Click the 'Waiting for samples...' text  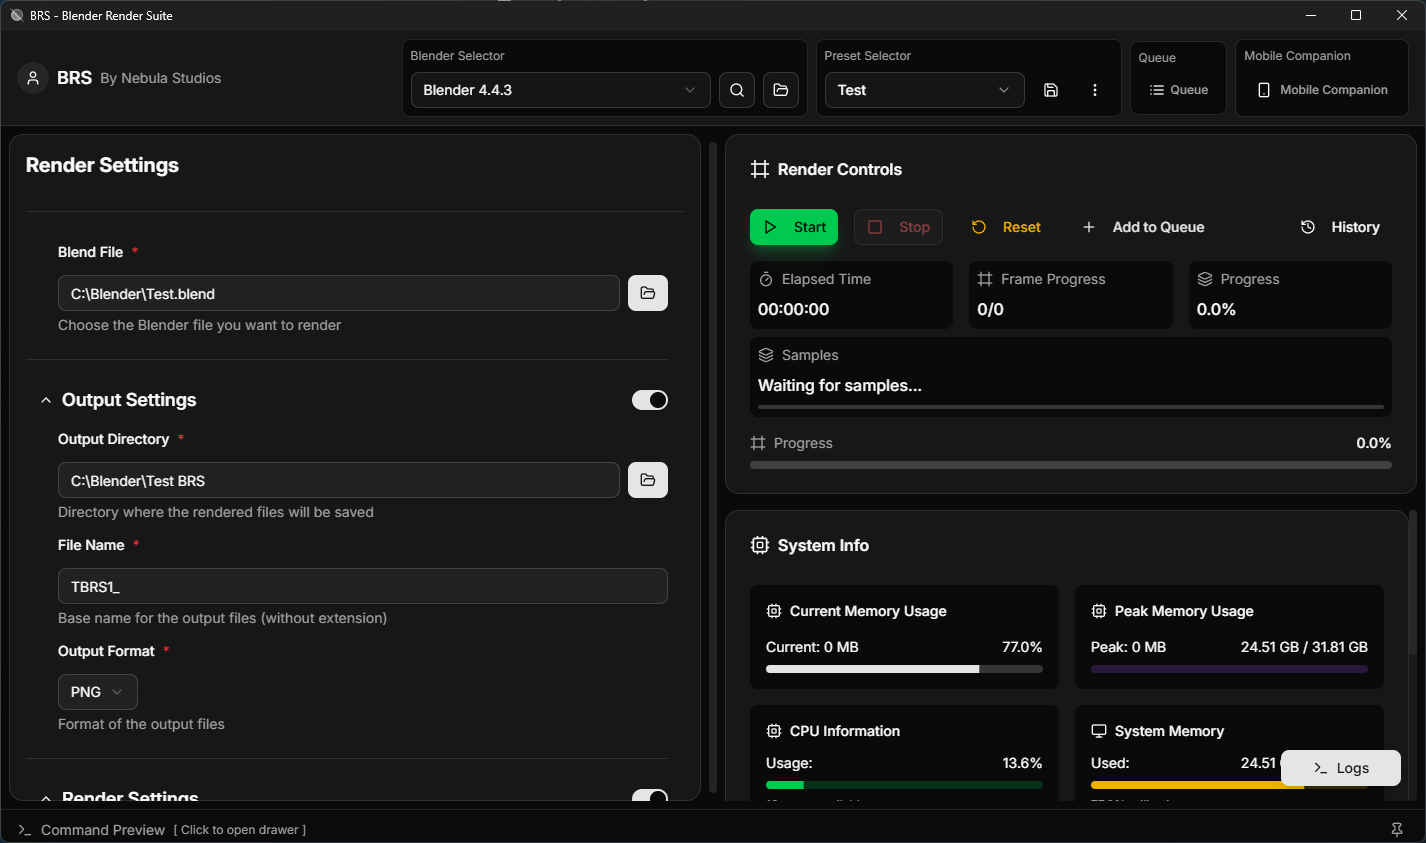[840, 385]
